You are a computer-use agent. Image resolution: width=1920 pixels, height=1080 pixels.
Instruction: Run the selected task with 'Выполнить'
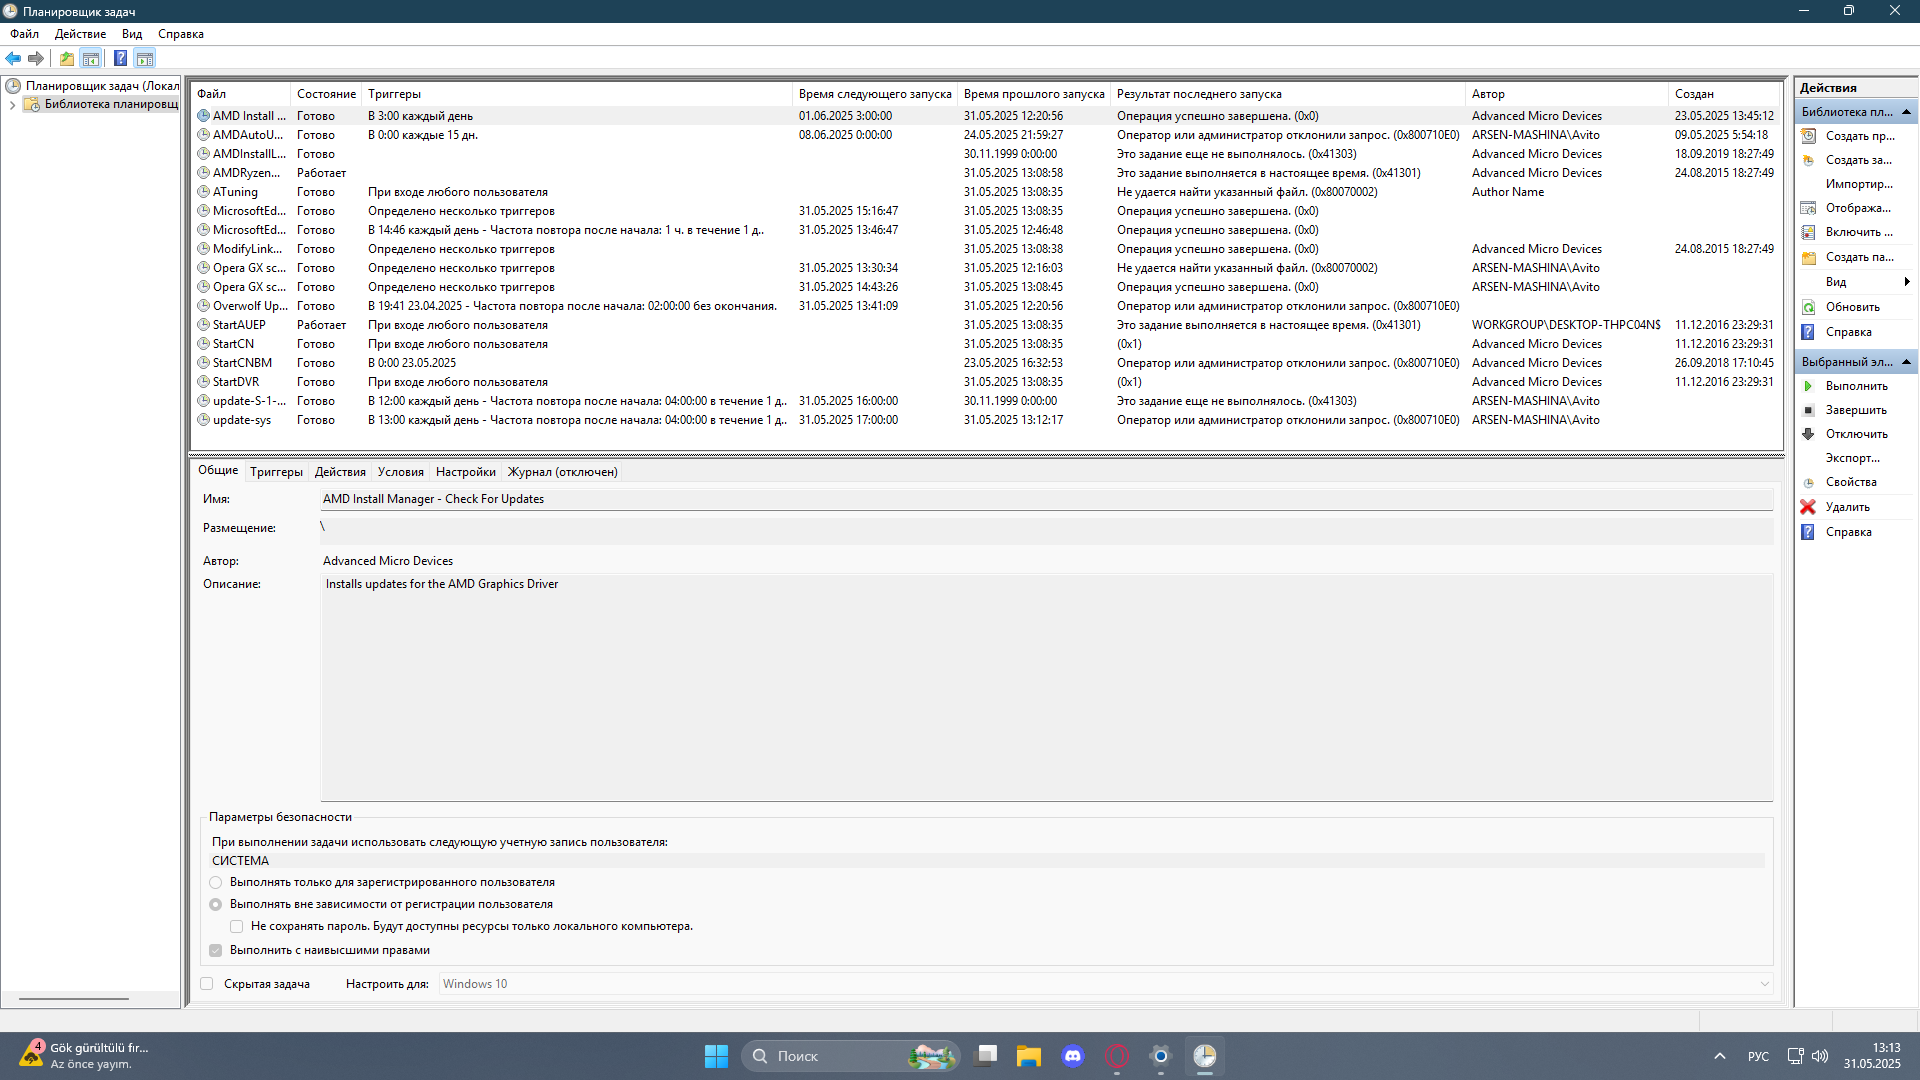[1856, 386]
